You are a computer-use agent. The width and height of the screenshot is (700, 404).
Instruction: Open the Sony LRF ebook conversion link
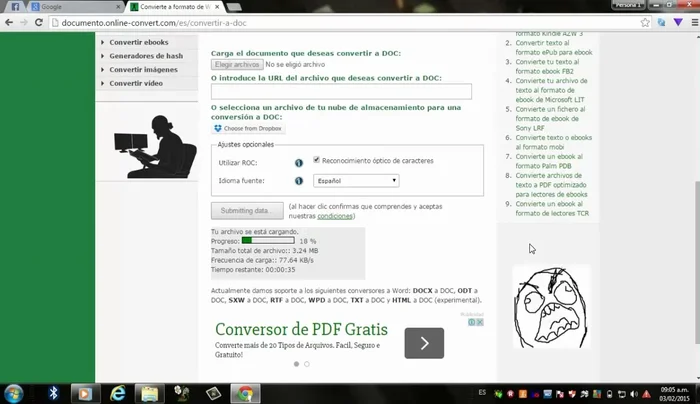pyautogui.click(x=550, y=119)
